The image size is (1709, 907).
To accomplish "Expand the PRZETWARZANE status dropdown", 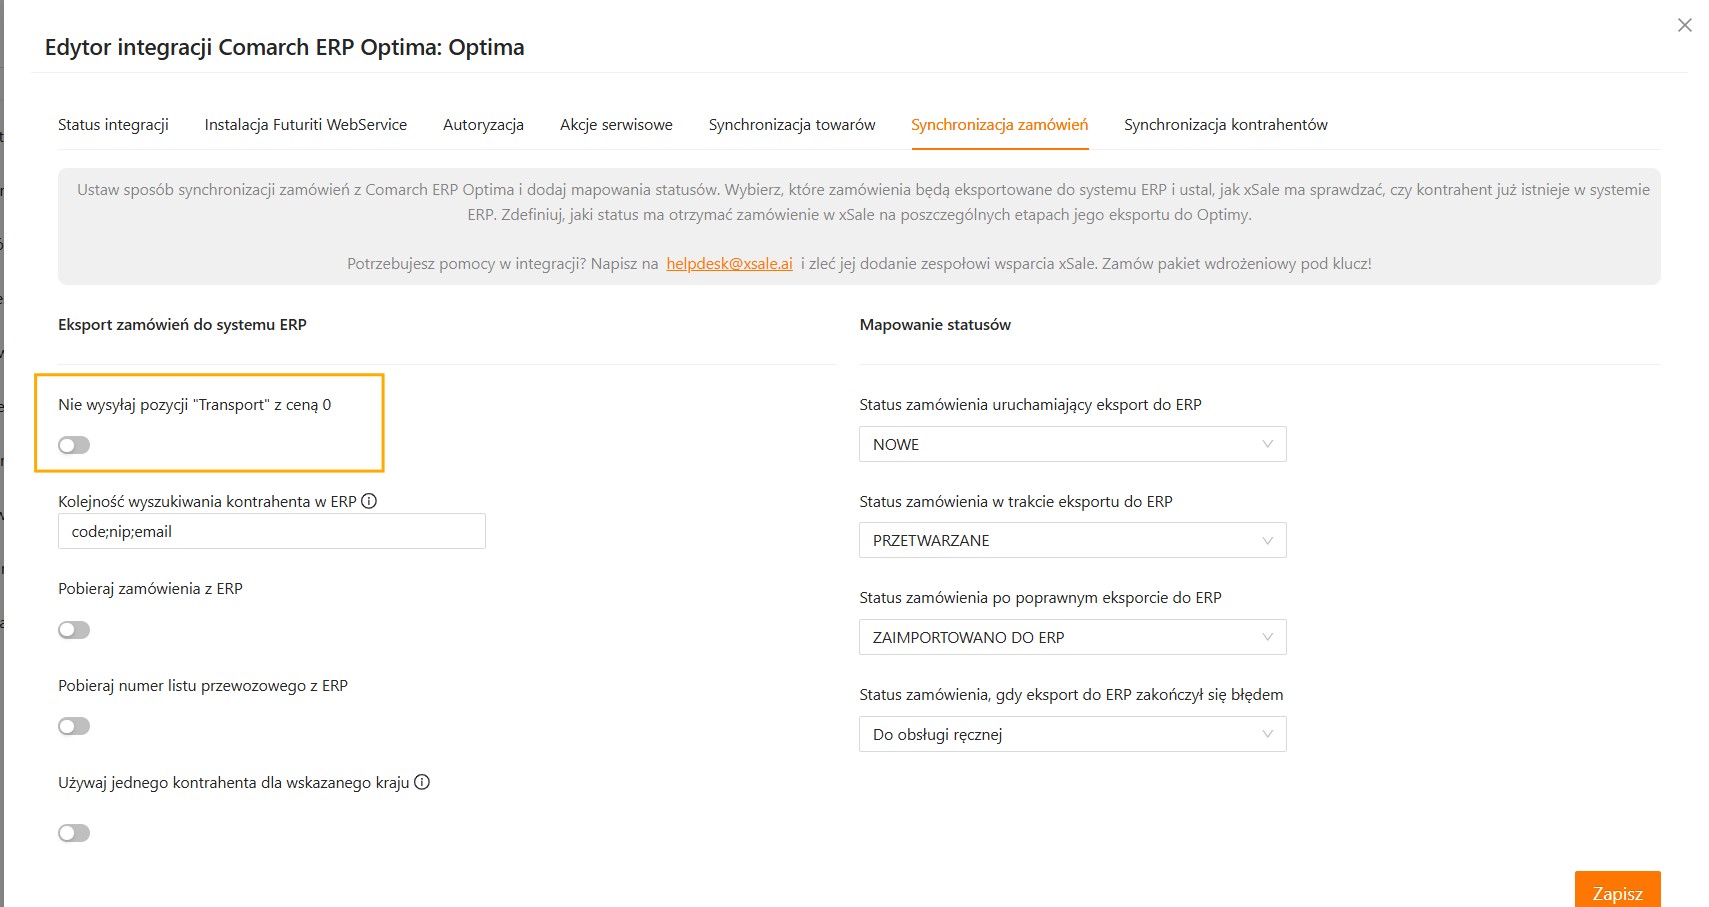I will pos(1071,541).
